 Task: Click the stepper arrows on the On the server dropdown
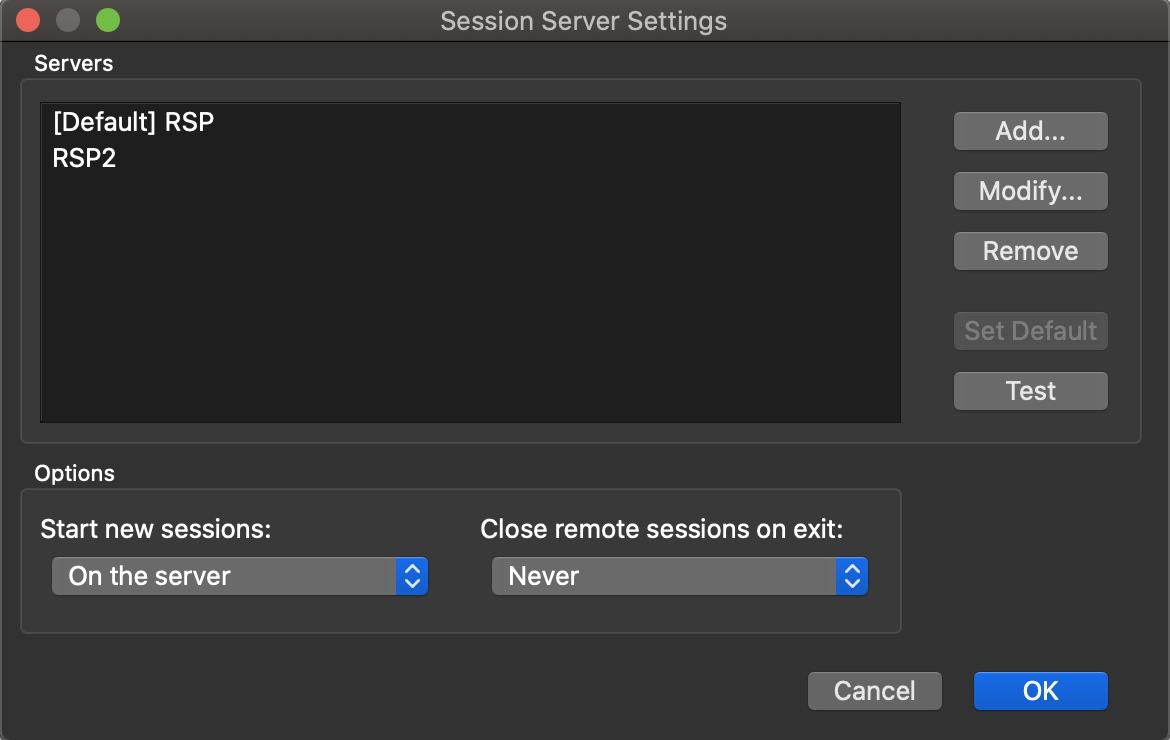coord(414,576)
